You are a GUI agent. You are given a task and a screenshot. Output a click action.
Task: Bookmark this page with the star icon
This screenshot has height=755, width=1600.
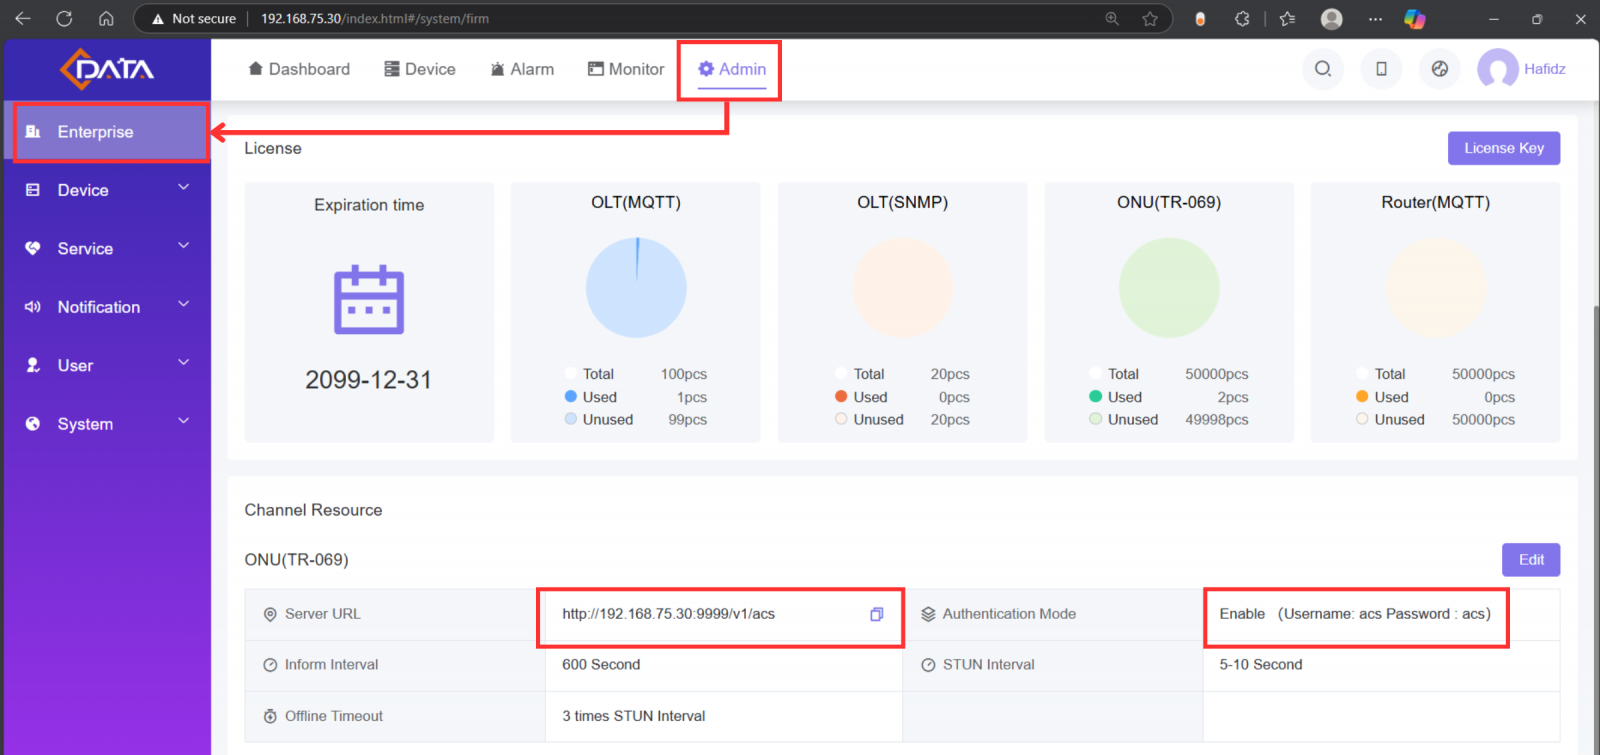point(1150,18)
